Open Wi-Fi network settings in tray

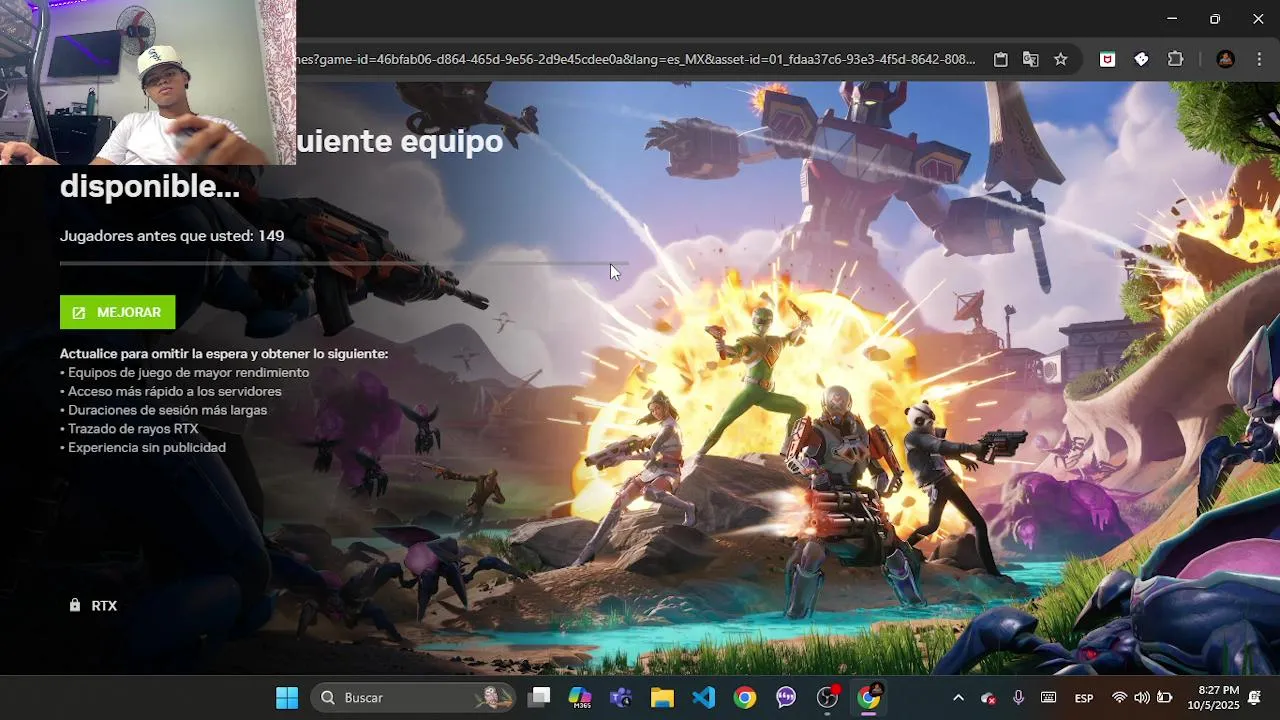(x=1120, y=698)
